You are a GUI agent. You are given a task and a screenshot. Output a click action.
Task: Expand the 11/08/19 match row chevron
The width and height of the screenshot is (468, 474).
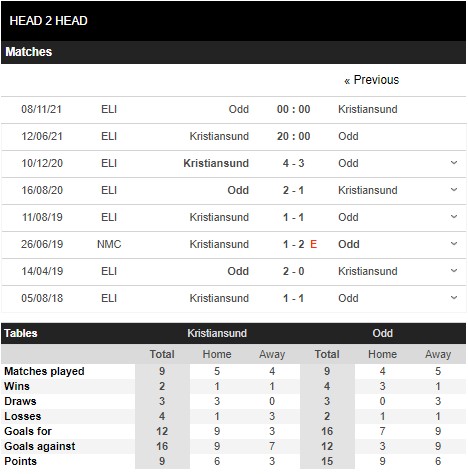[454, 217]
